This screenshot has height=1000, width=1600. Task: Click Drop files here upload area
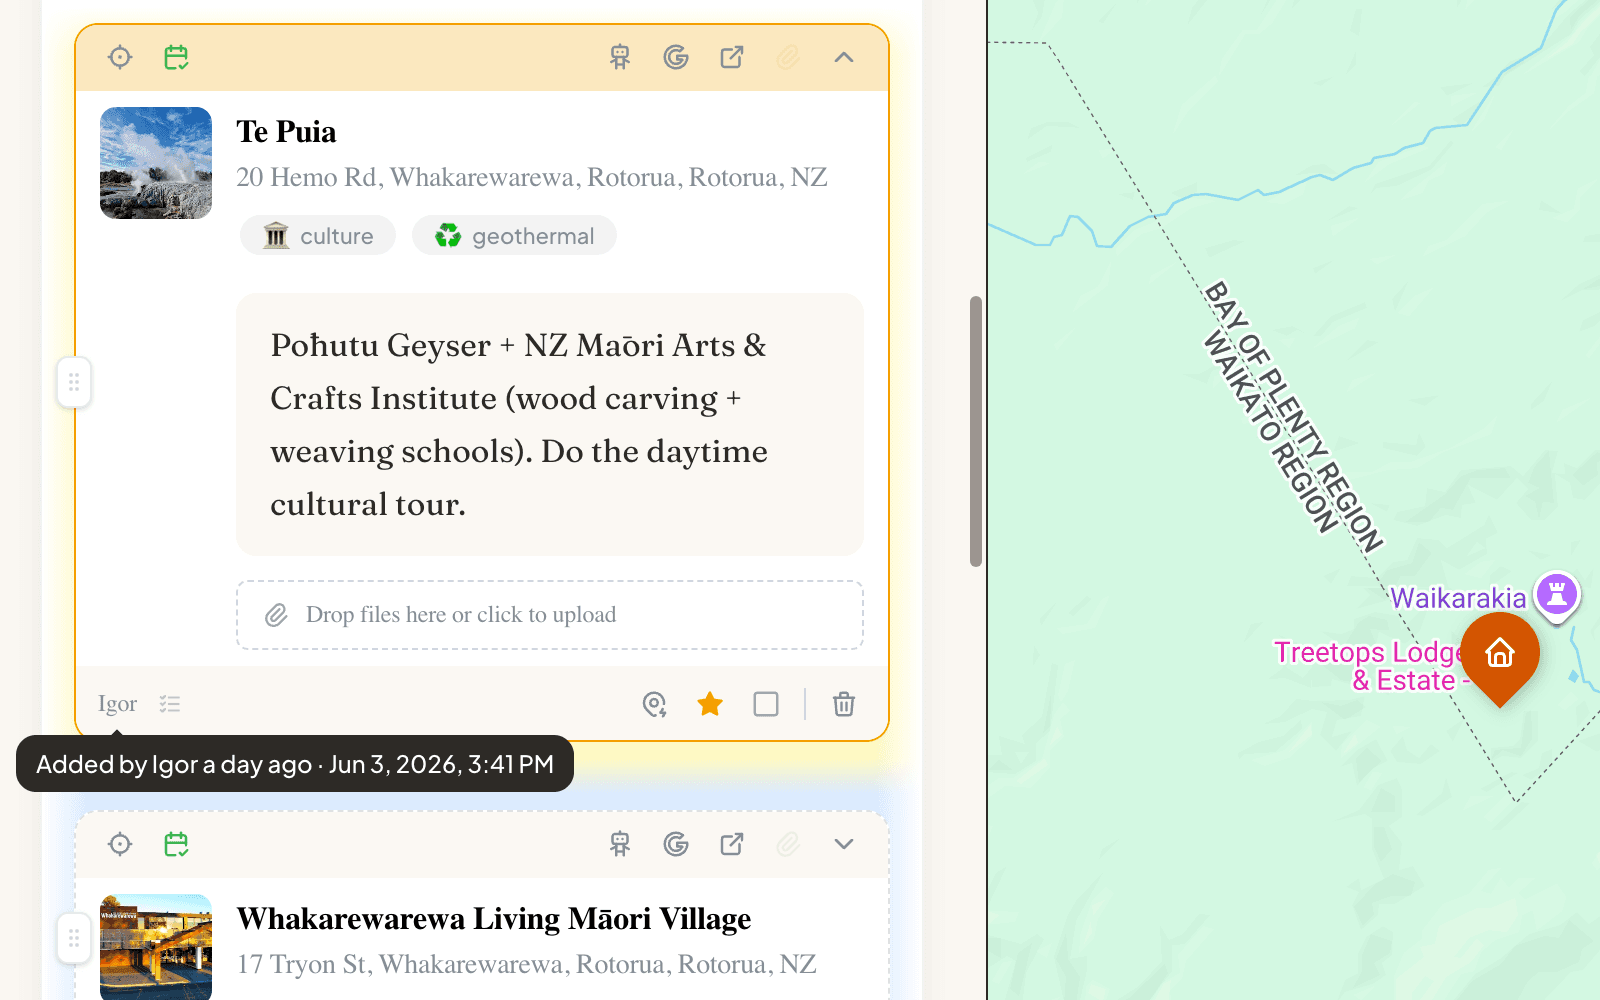pyautogui.click(x=550, y=615)
